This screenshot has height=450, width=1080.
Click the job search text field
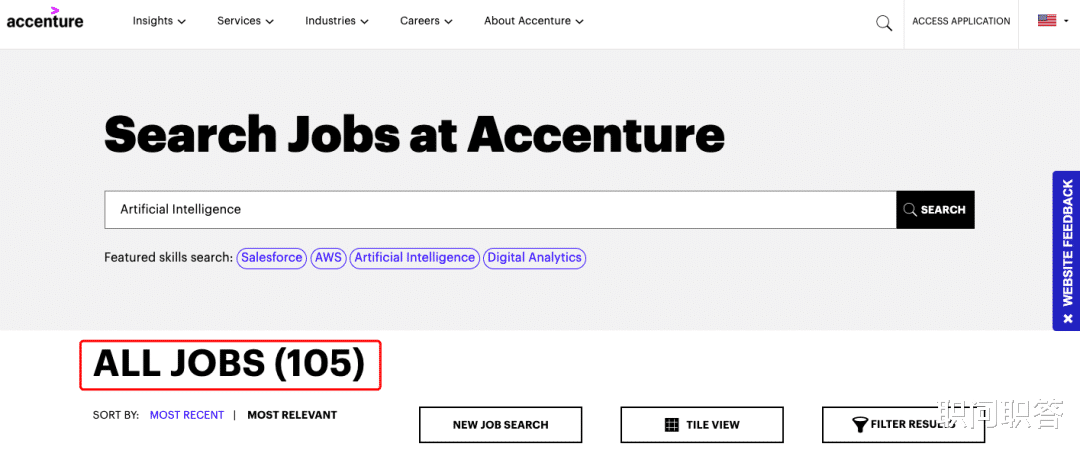500,210
